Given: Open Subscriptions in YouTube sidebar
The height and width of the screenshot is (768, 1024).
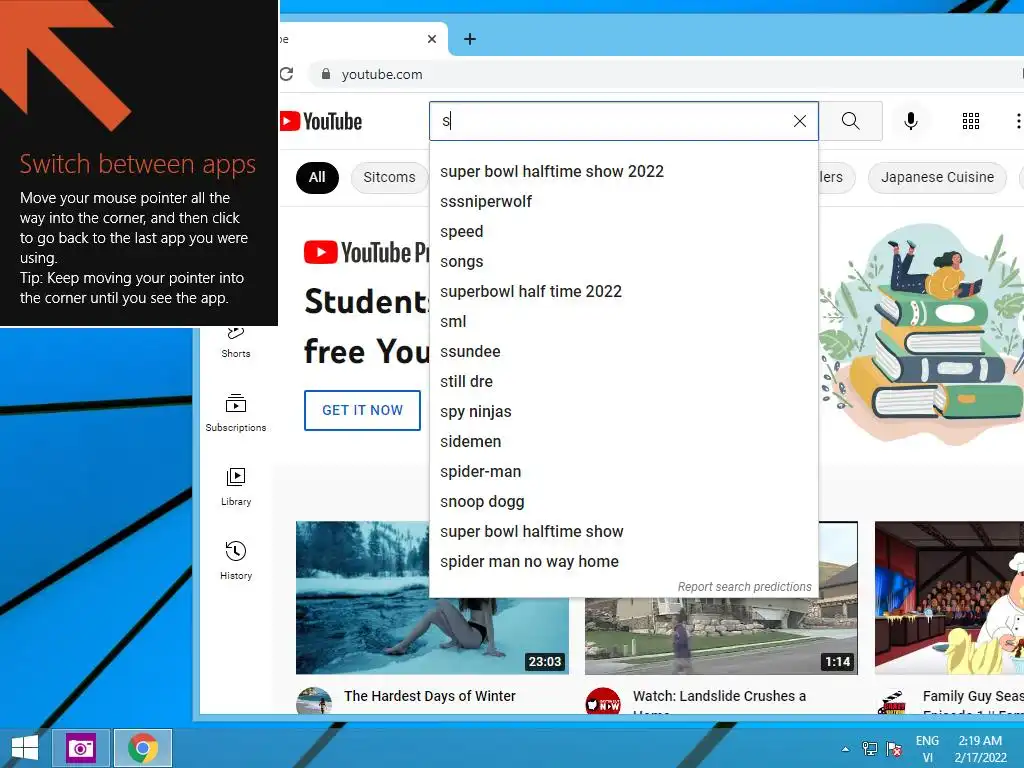Looking at the screenshot, I should point(236,413).
